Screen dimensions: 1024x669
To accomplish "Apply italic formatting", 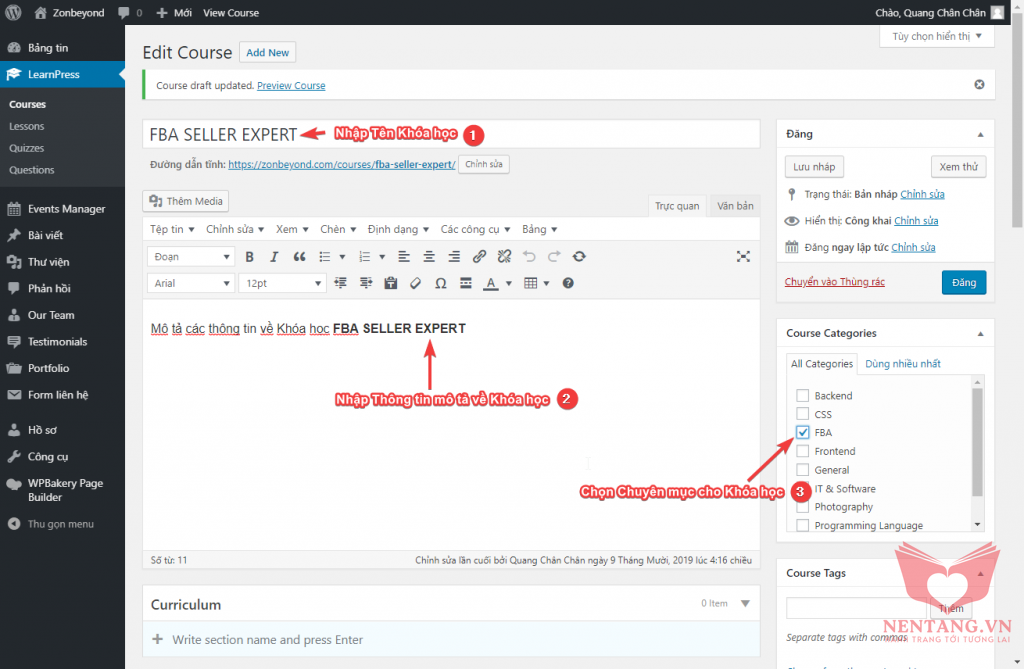I will [x=274, y=257].
